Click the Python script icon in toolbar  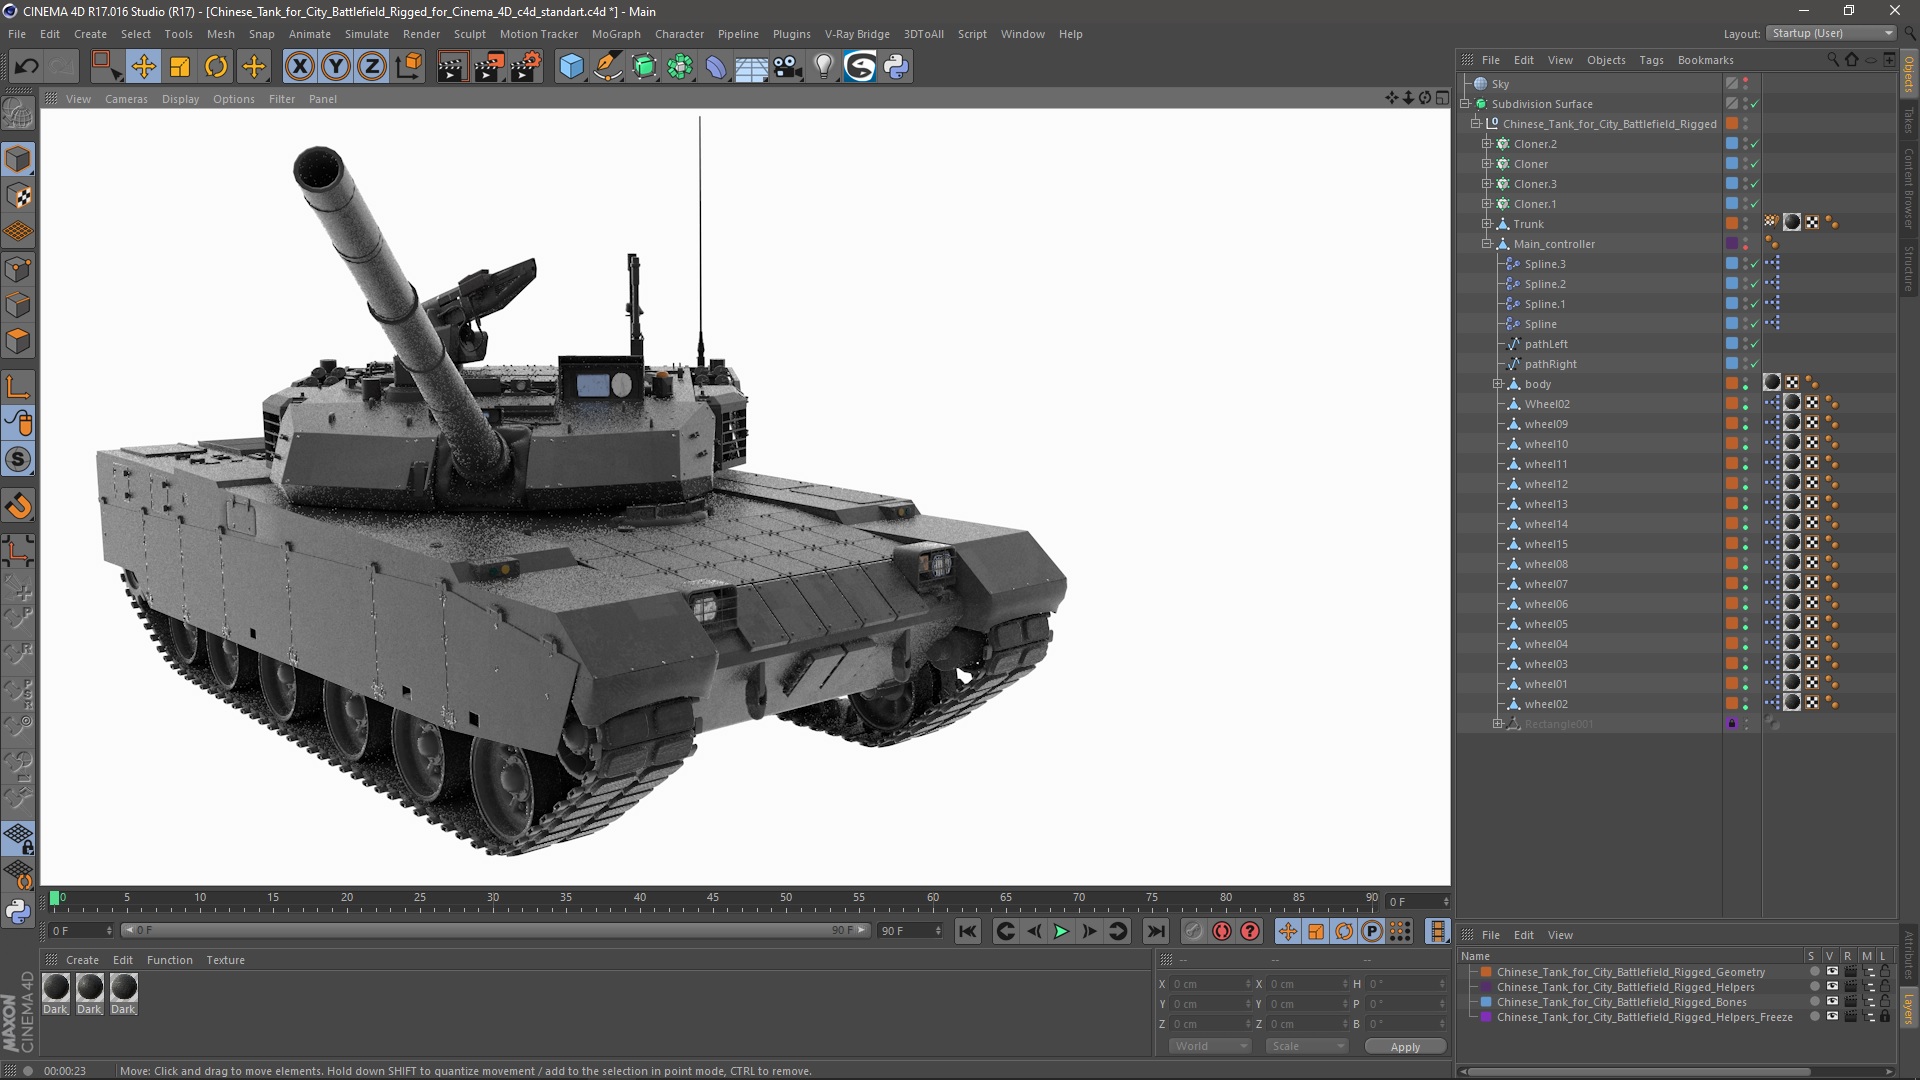pos(896,67)
